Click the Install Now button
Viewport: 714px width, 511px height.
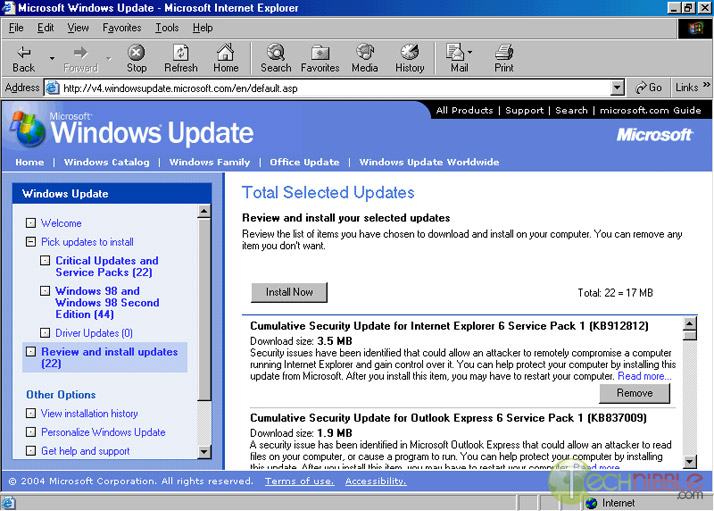pyautogui.click(x=289, y=292)
